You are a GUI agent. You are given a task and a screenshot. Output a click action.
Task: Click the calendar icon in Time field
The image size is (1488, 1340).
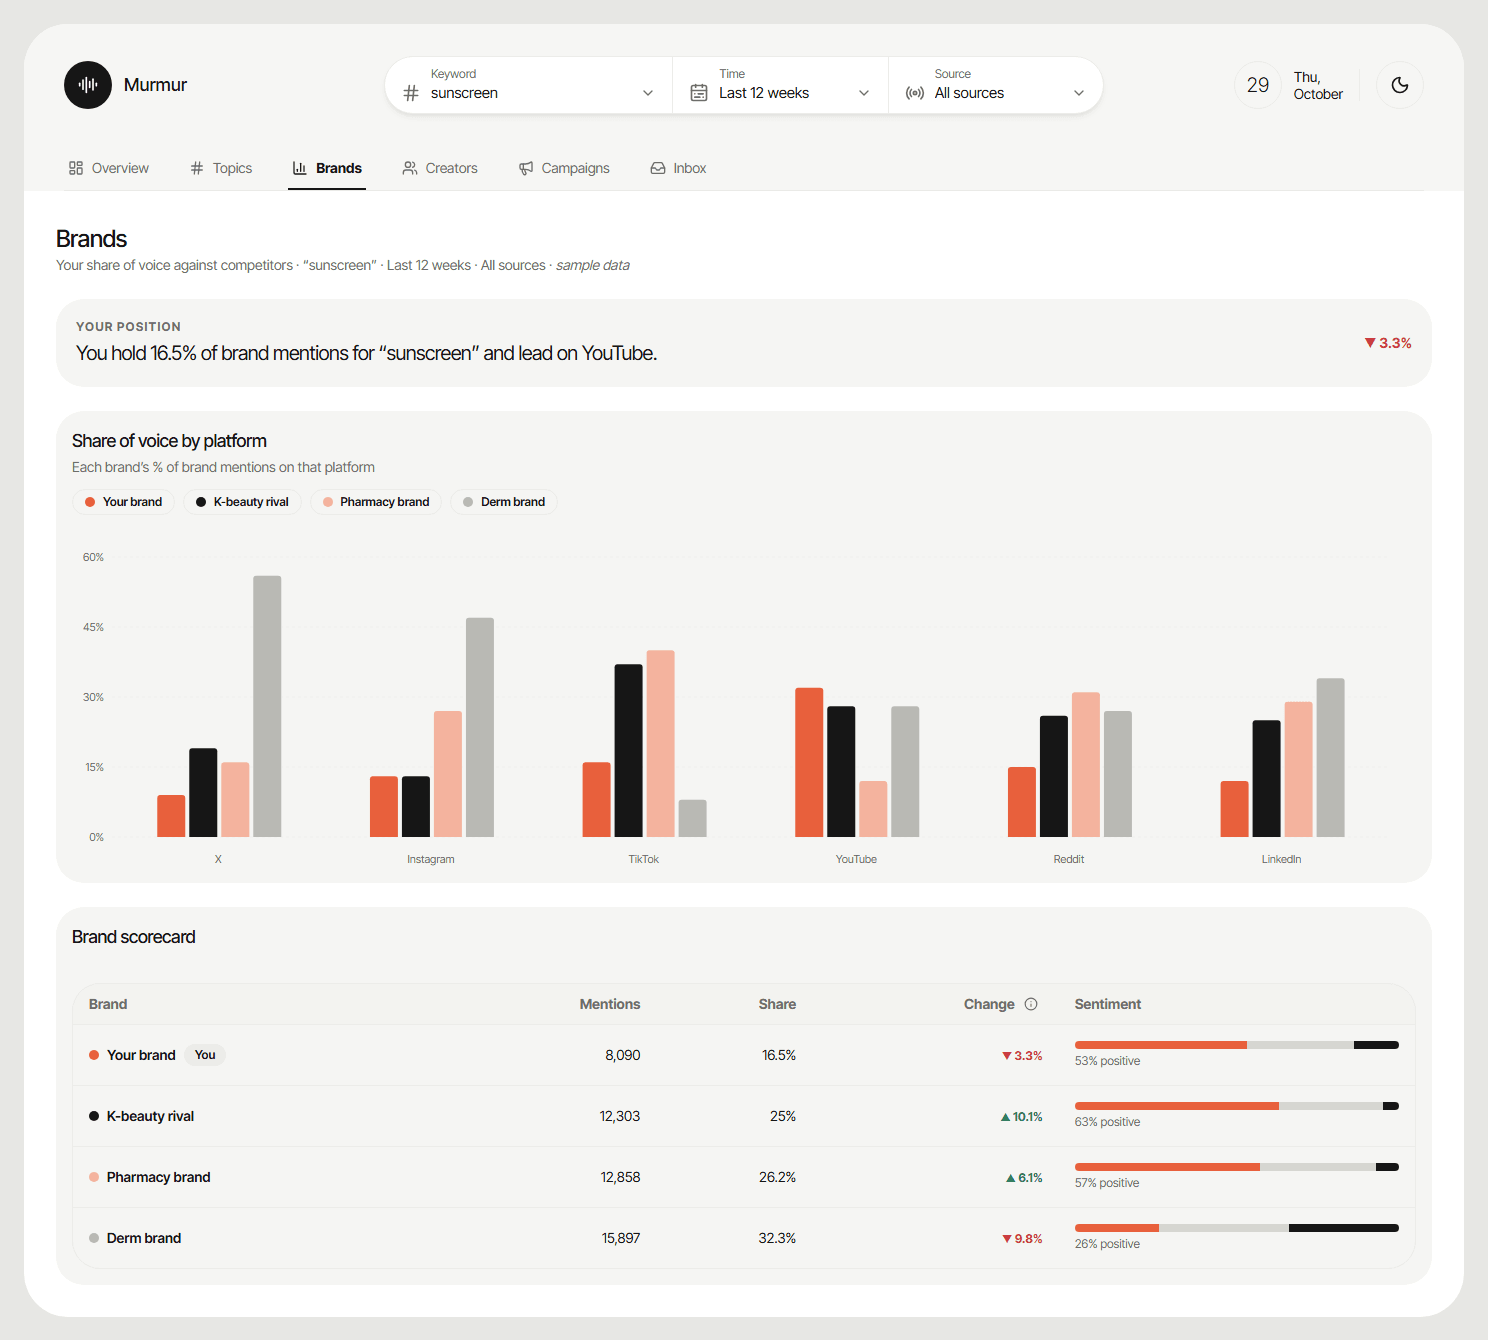pyautogui.click(x=699, y=93)
